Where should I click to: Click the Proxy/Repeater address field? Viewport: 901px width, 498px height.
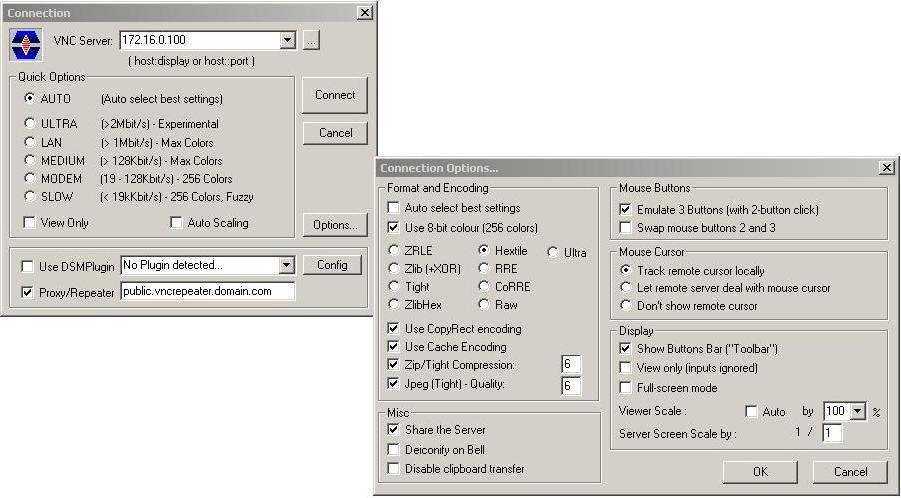pos(207,292)
